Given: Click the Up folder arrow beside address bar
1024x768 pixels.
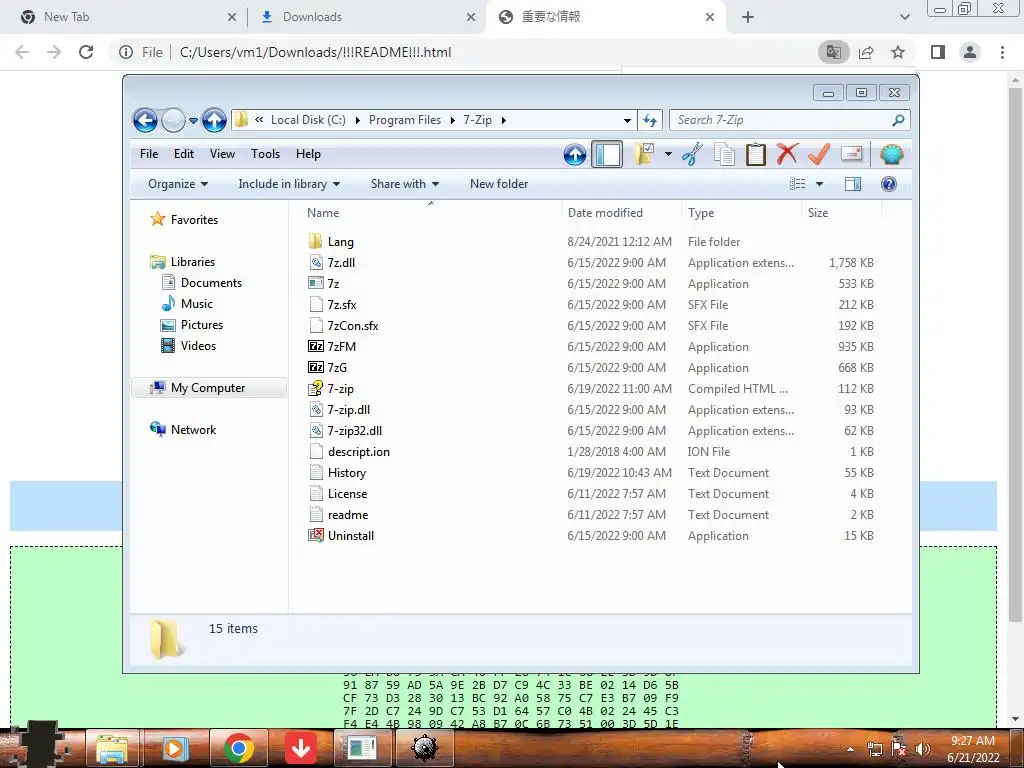Looking at the screenshot, I should 214,120.
